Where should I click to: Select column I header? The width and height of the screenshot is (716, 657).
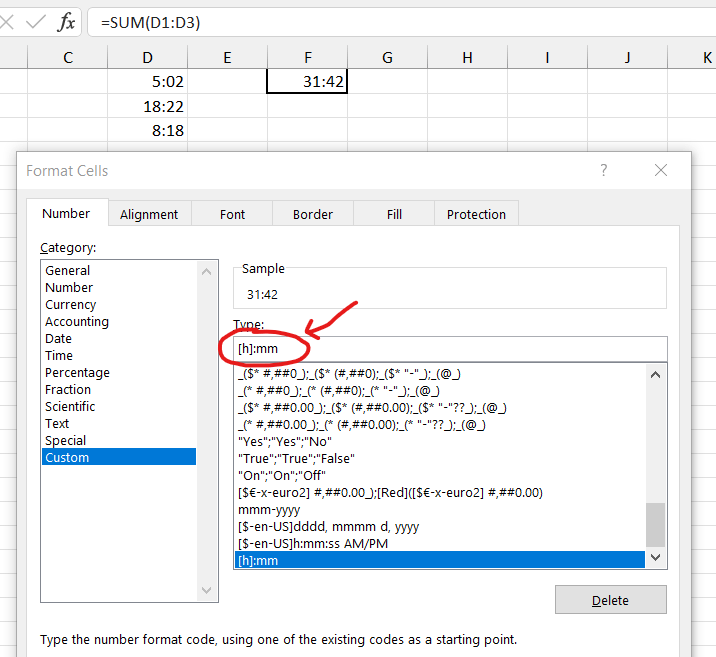click(548, 58)
